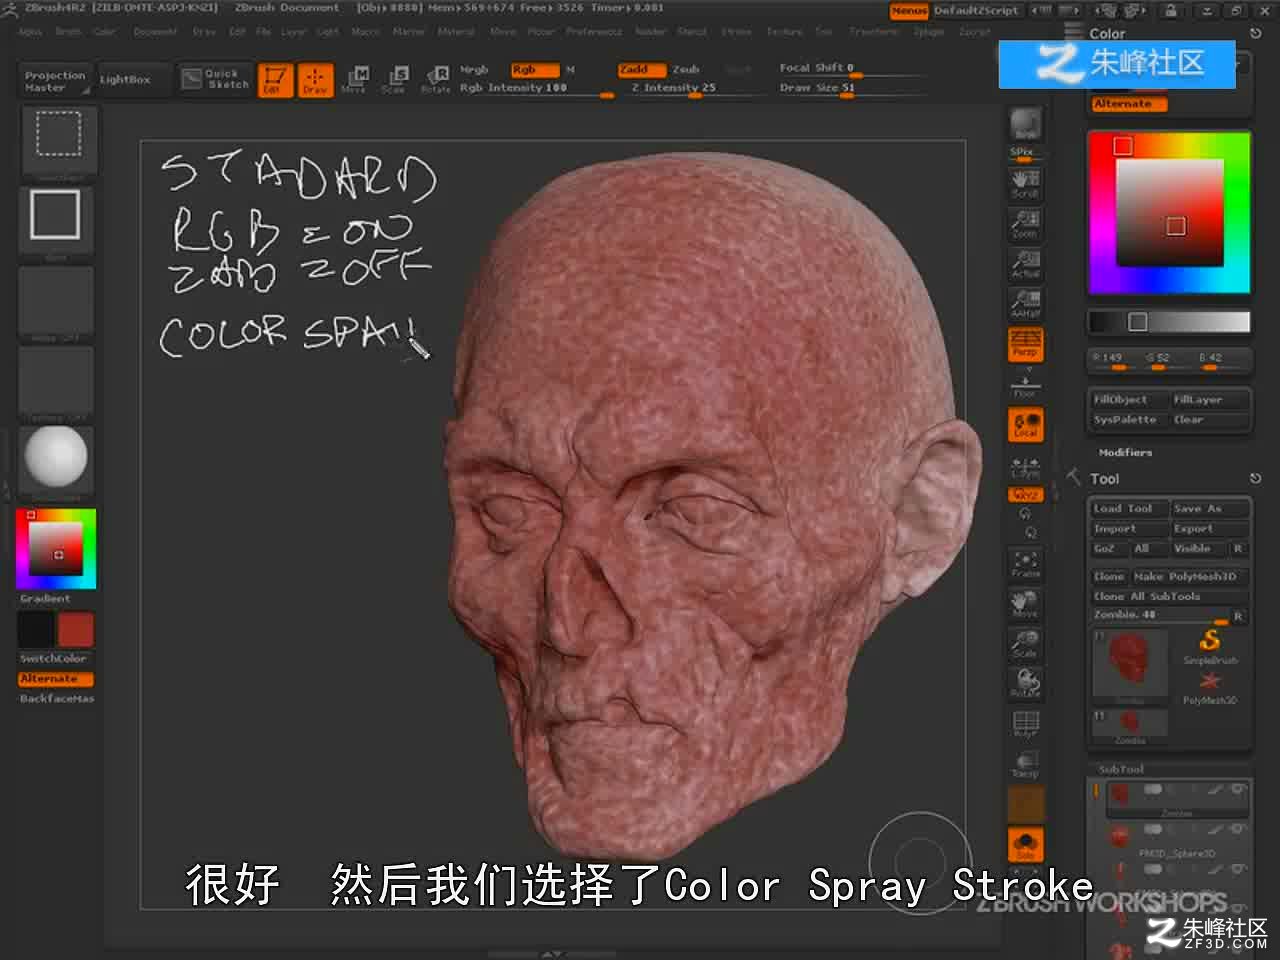Click the Scroll canvas icon
The width and height of the screenshot is (1280, 960).
click(x=1025, y=183)
